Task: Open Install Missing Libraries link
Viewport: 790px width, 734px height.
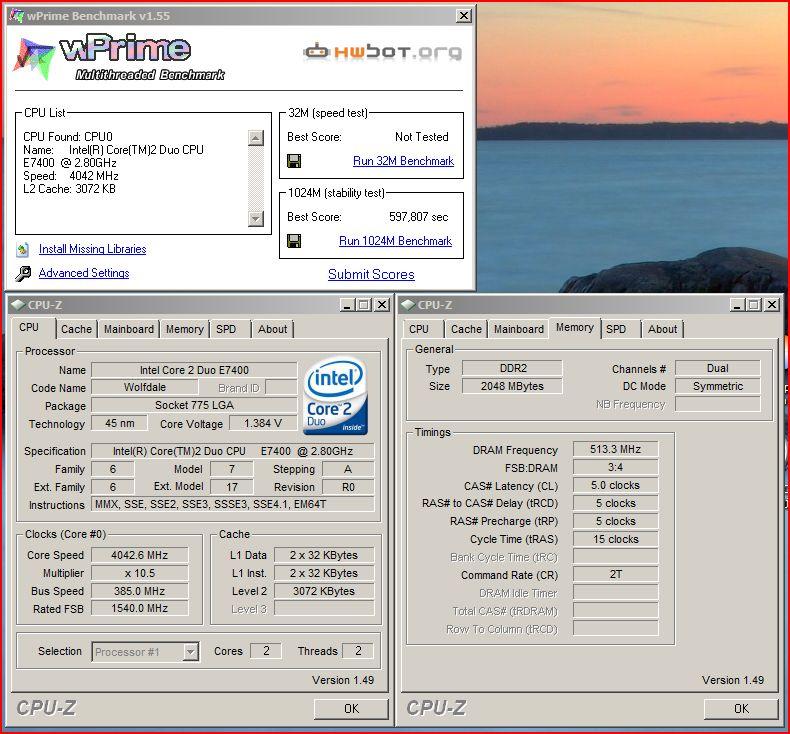Action: click(x=93, y=249)
